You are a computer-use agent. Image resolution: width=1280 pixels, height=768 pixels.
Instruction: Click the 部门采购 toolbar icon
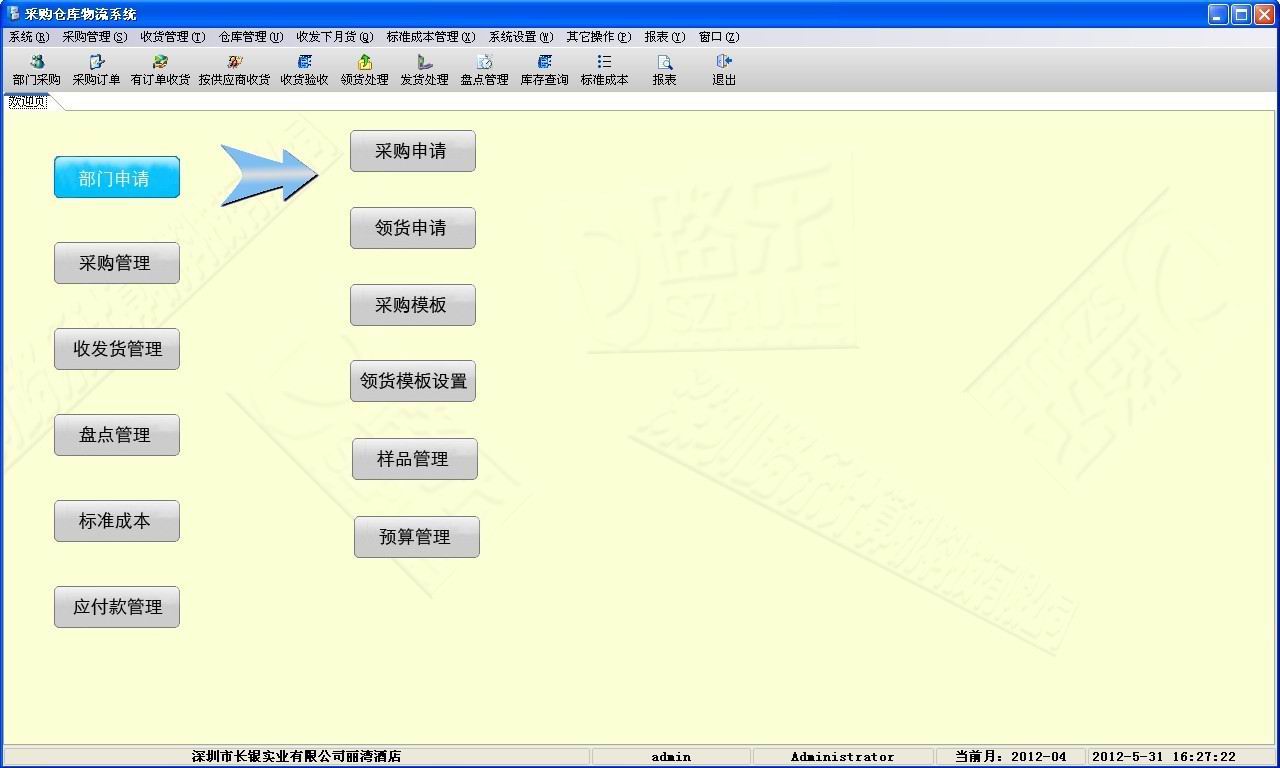(37, 70)
